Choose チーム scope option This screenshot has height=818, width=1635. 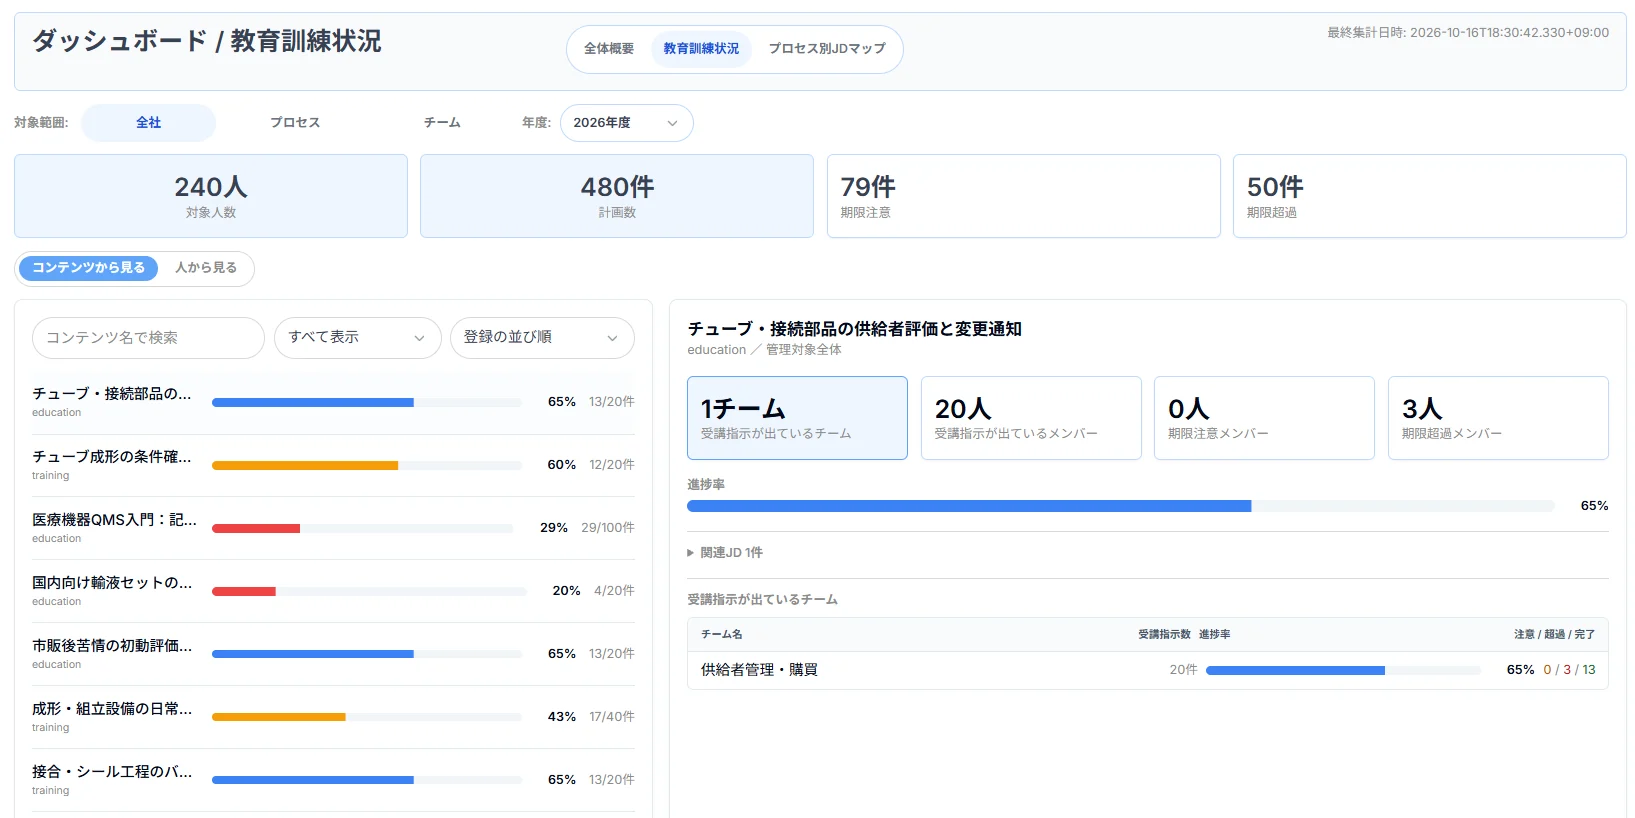[442, 123]
